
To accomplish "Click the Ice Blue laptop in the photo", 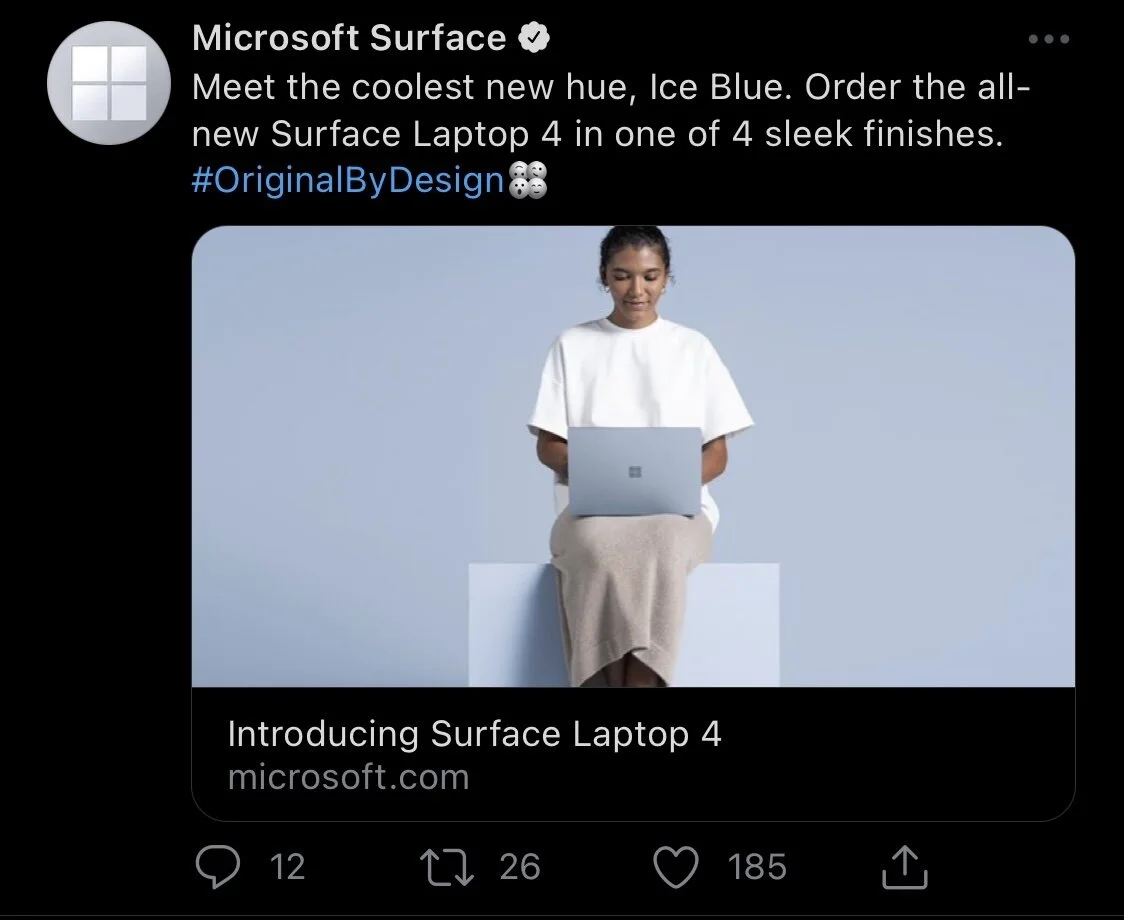I will click(x=634, y=471).
